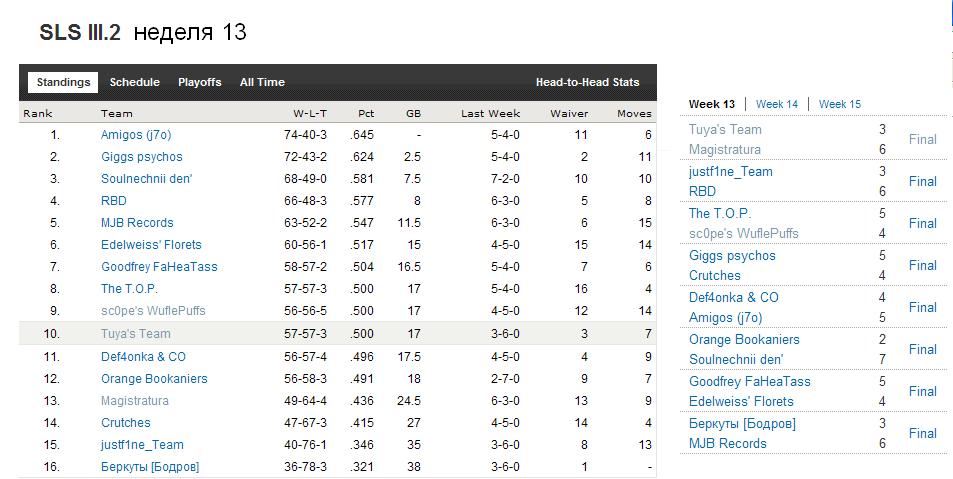Select the All Time tab

click(x=262, y=82)
